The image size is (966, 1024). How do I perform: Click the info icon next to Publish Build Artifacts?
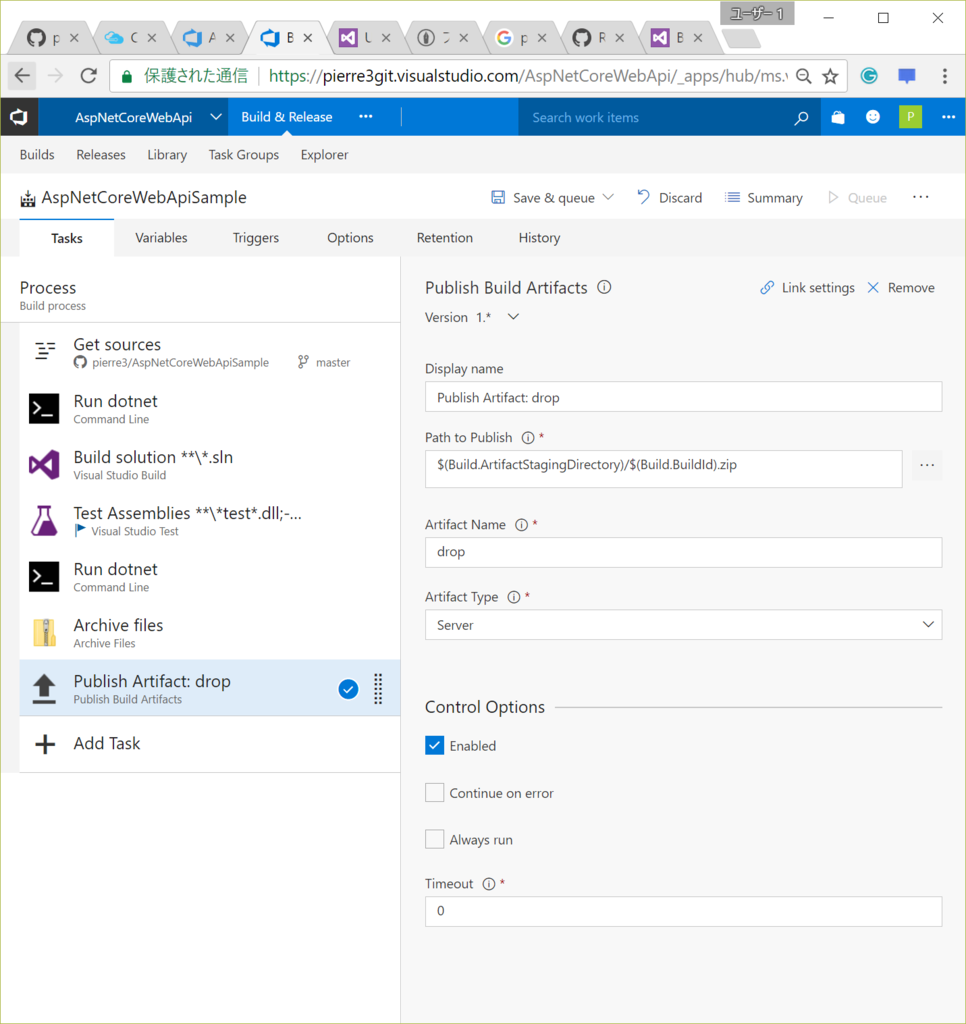tap(604, 287)
